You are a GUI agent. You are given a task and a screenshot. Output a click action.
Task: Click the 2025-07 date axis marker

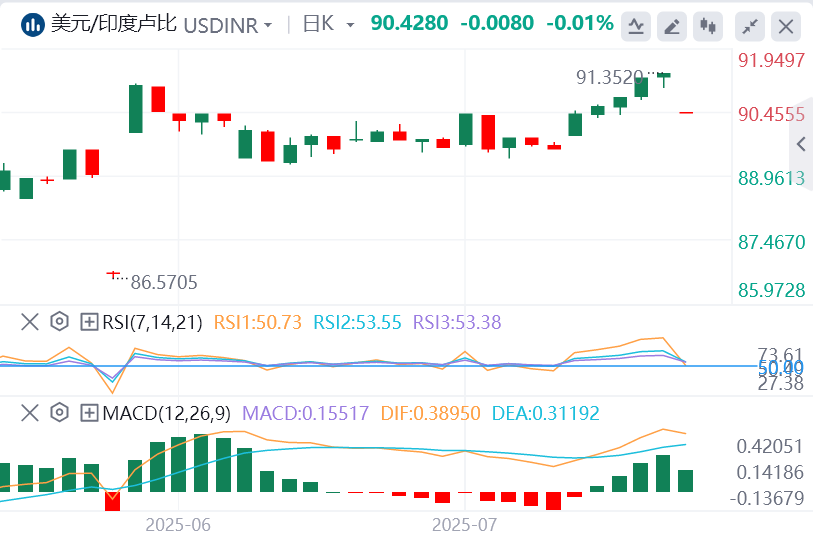coord(464,524)
